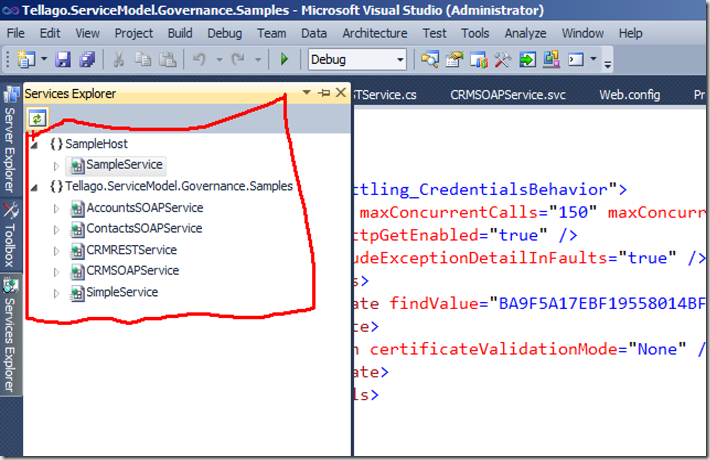Screen dimensions: 710x460
Task: Click the Find in Files toolbar icon
Action: click(x=430, y=59)
